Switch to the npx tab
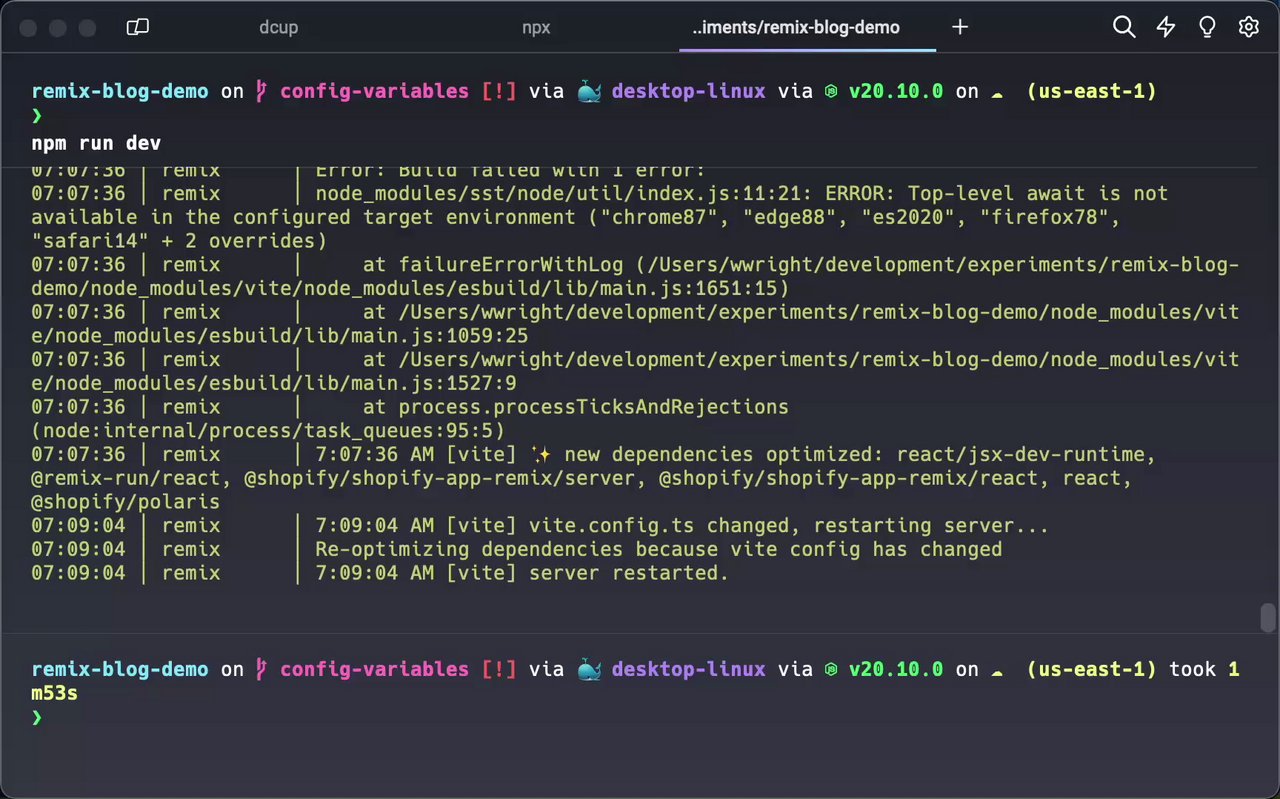 point(536,27)
